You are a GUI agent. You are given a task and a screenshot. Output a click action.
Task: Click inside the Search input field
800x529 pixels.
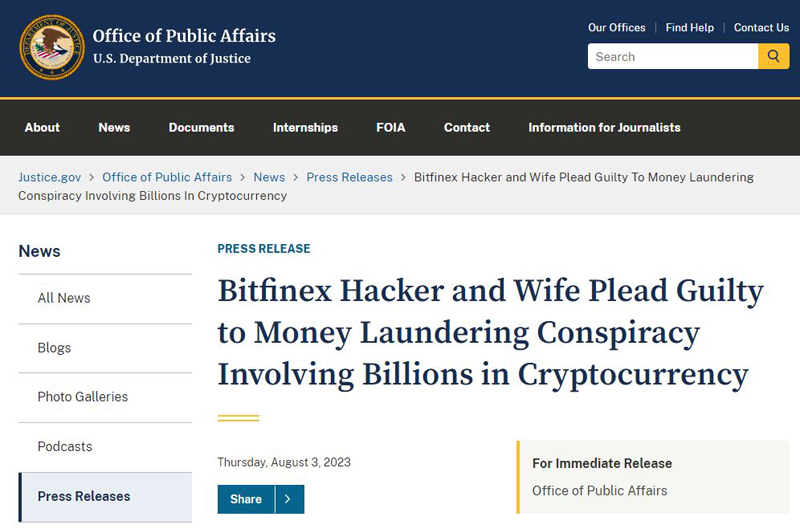pos(673,56)
